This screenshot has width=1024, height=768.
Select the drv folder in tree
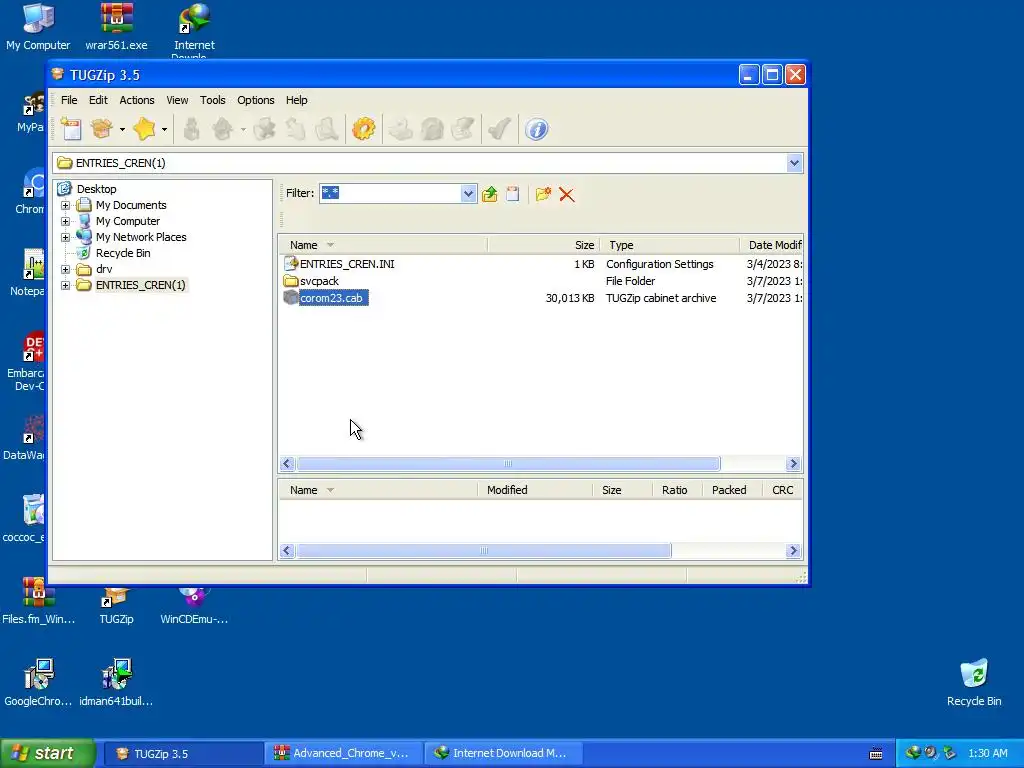coord(104,269)
